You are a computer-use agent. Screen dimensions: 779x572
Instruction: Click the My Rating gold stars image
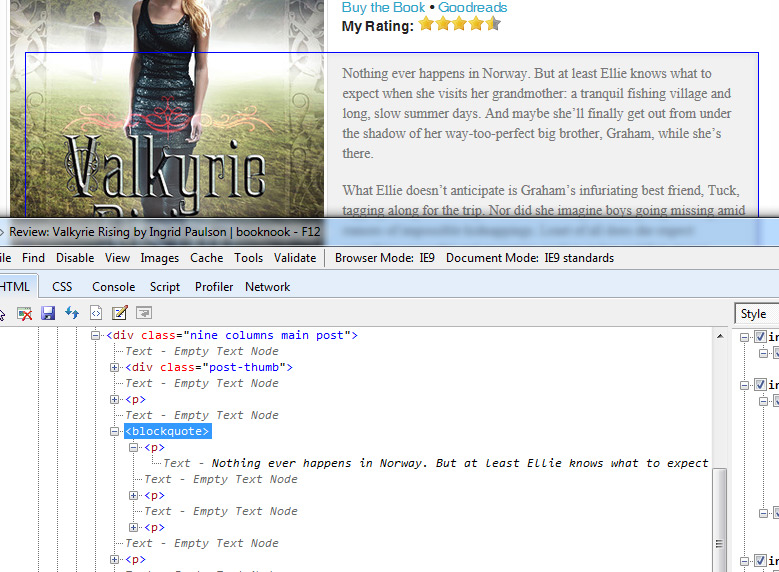pos(459,24)
